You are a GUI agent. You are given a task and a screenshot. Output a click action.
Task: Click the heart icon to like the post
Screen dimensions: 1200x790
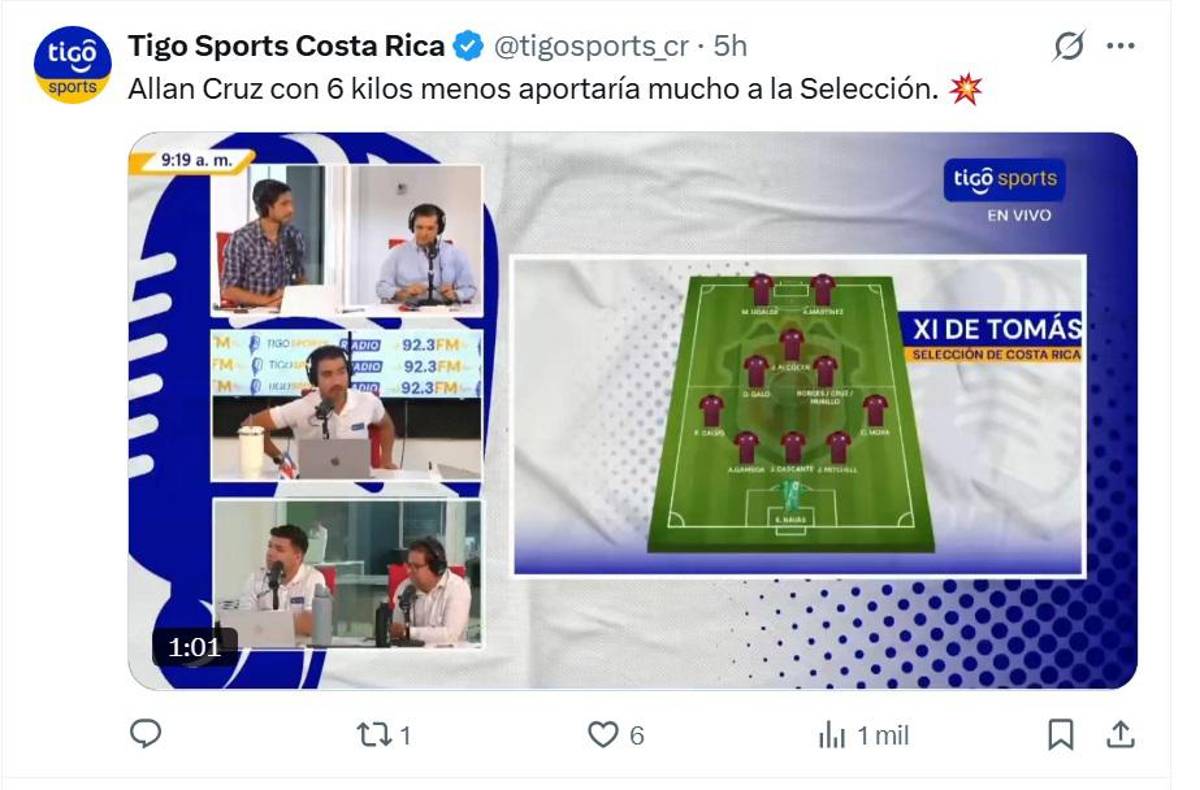(604, 735)
